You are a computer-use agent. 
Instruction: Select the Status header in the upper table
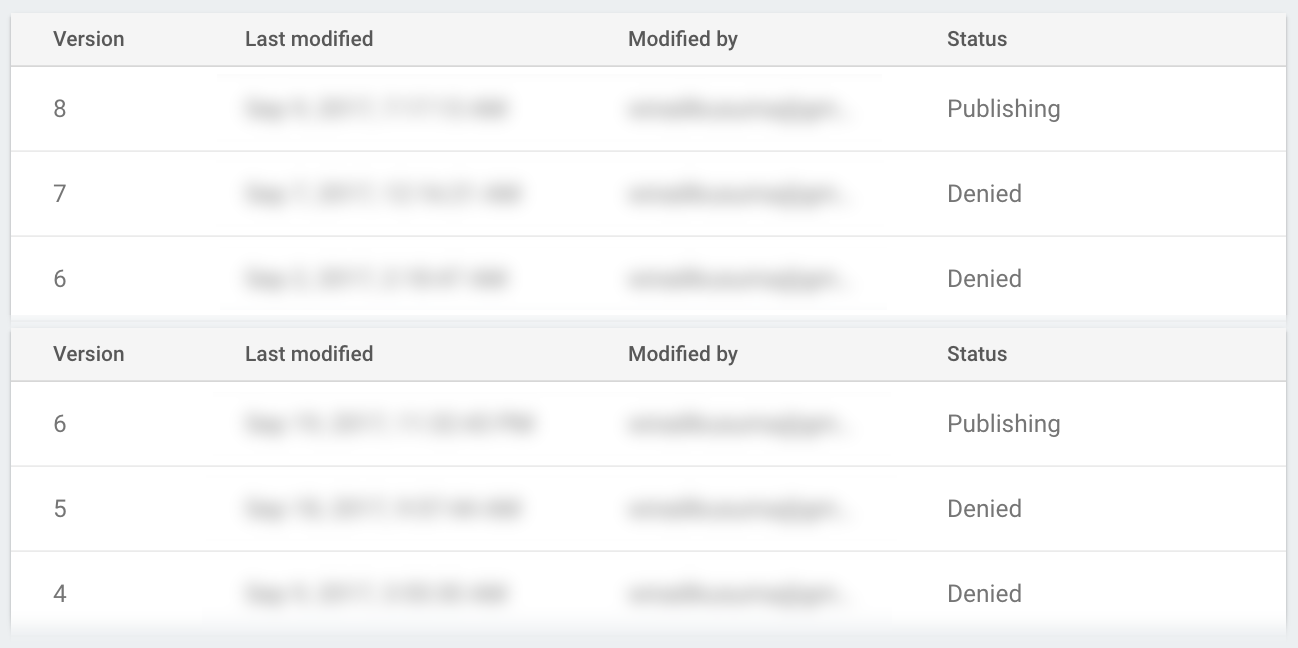tap(977, 39)
